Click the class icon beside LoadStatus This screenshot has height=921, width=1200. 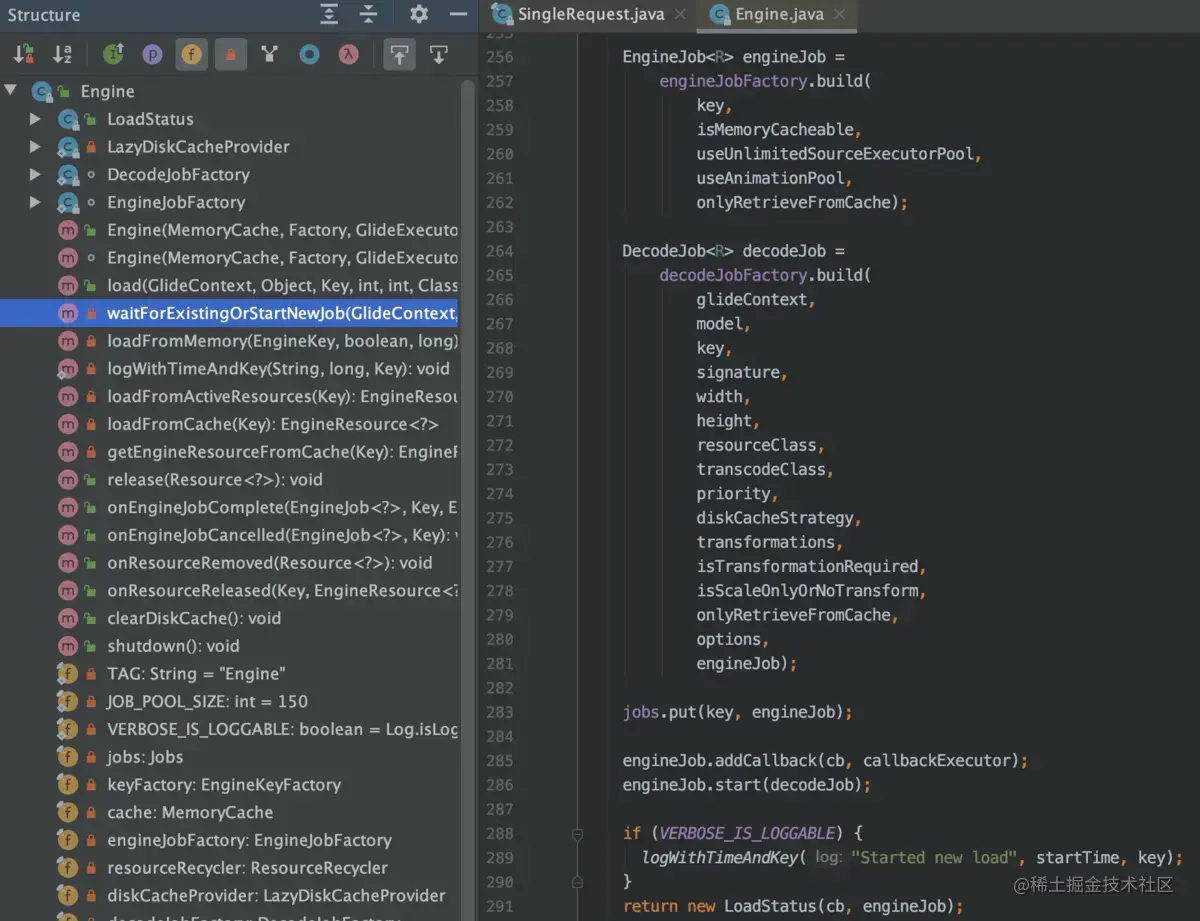68,119
